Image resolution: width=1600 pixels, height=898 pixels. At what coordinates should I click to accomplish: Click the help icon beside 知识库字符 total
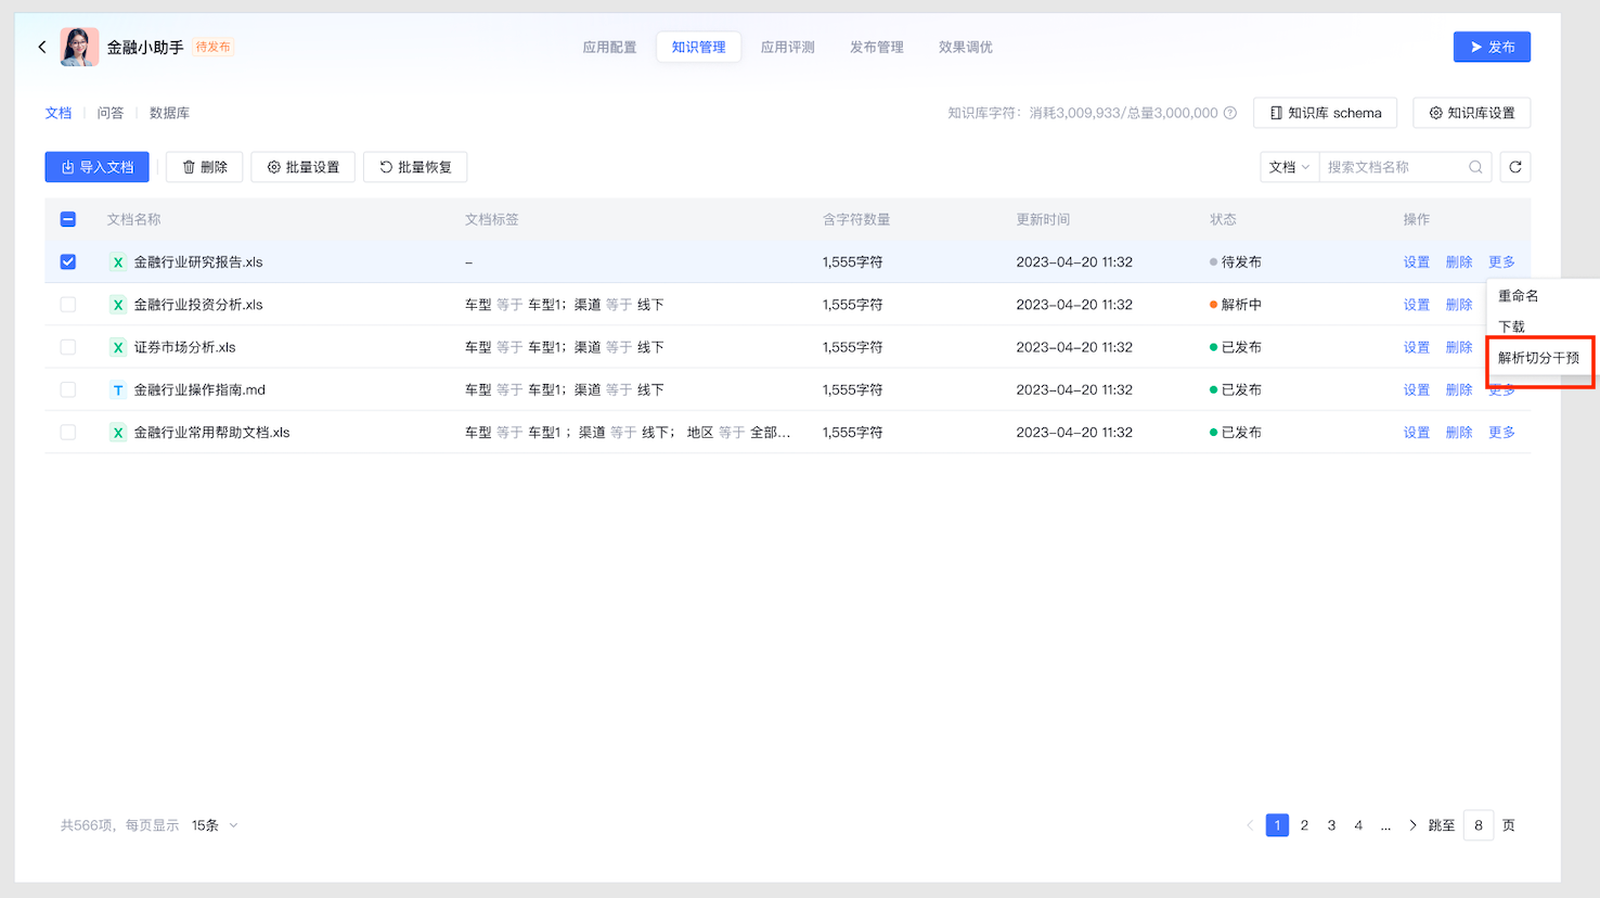coord(1231,113)
